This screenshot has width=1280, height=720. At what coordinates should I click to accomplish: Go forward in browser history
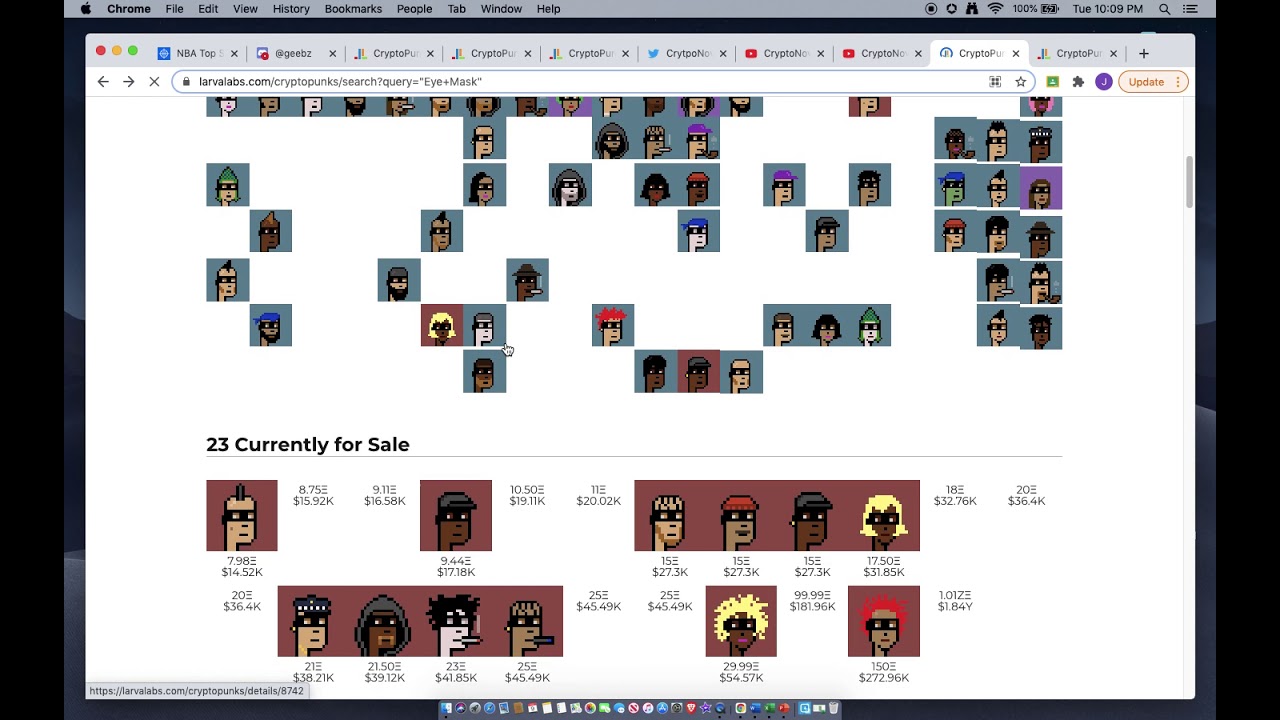point(128,82)
